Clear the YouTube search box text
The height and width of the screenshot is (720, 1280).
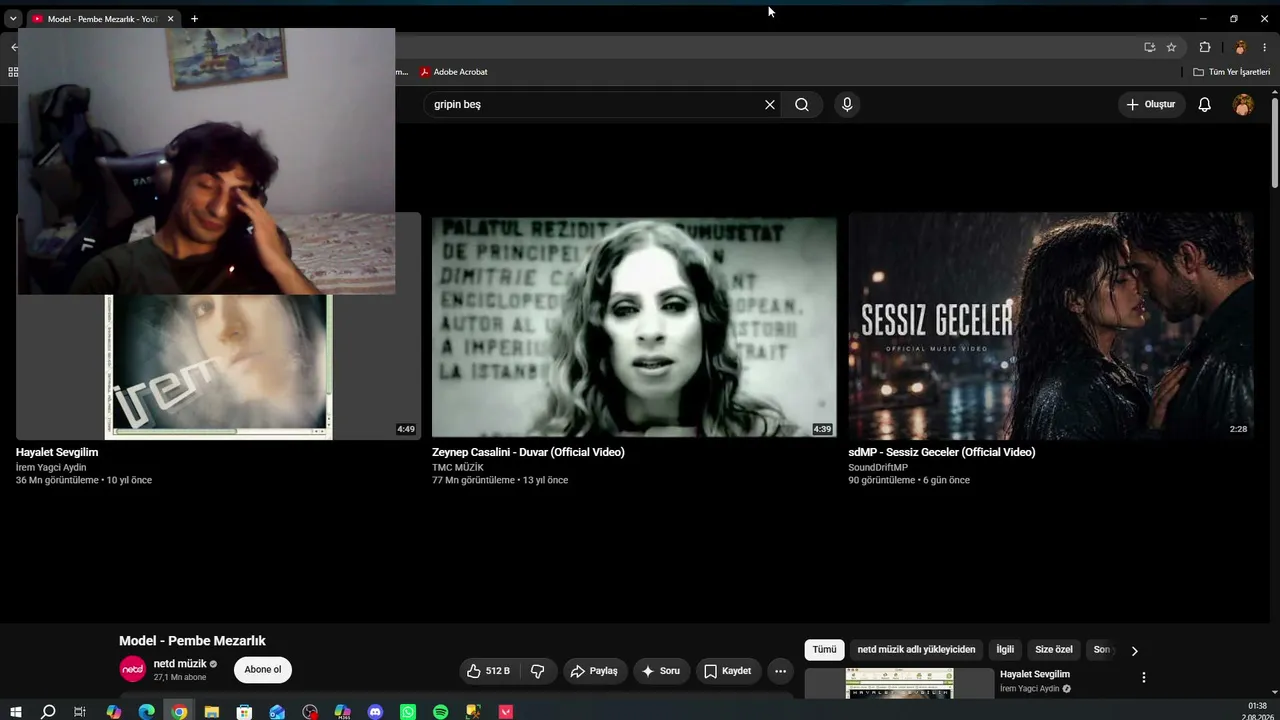[x=770, y=104]
